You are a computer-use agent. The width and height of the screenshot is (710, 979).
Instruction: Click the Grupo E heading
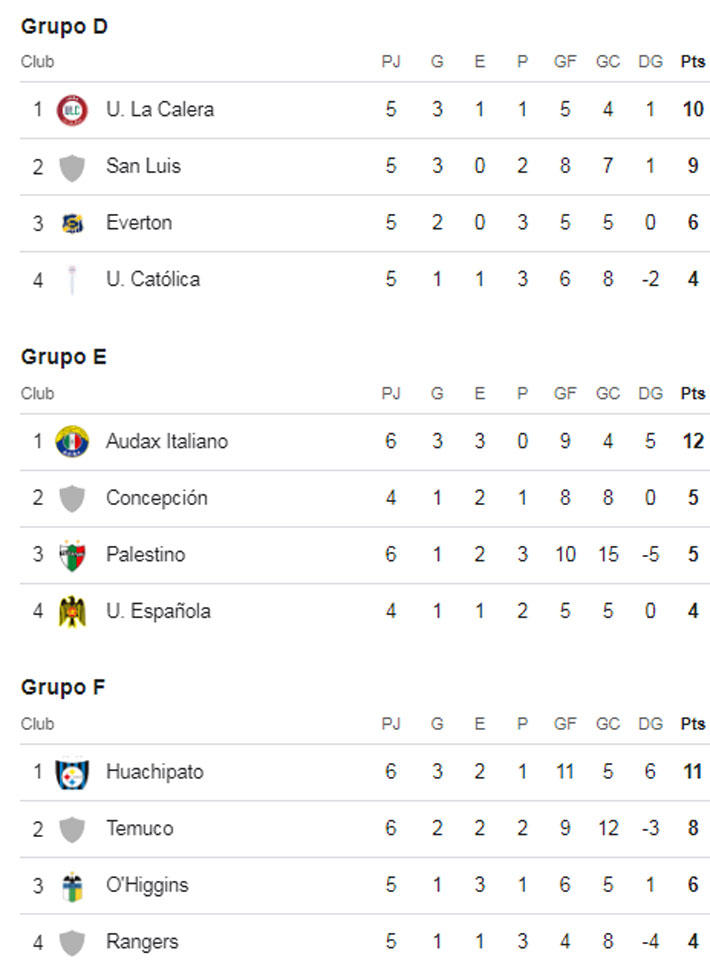point(64,357)
